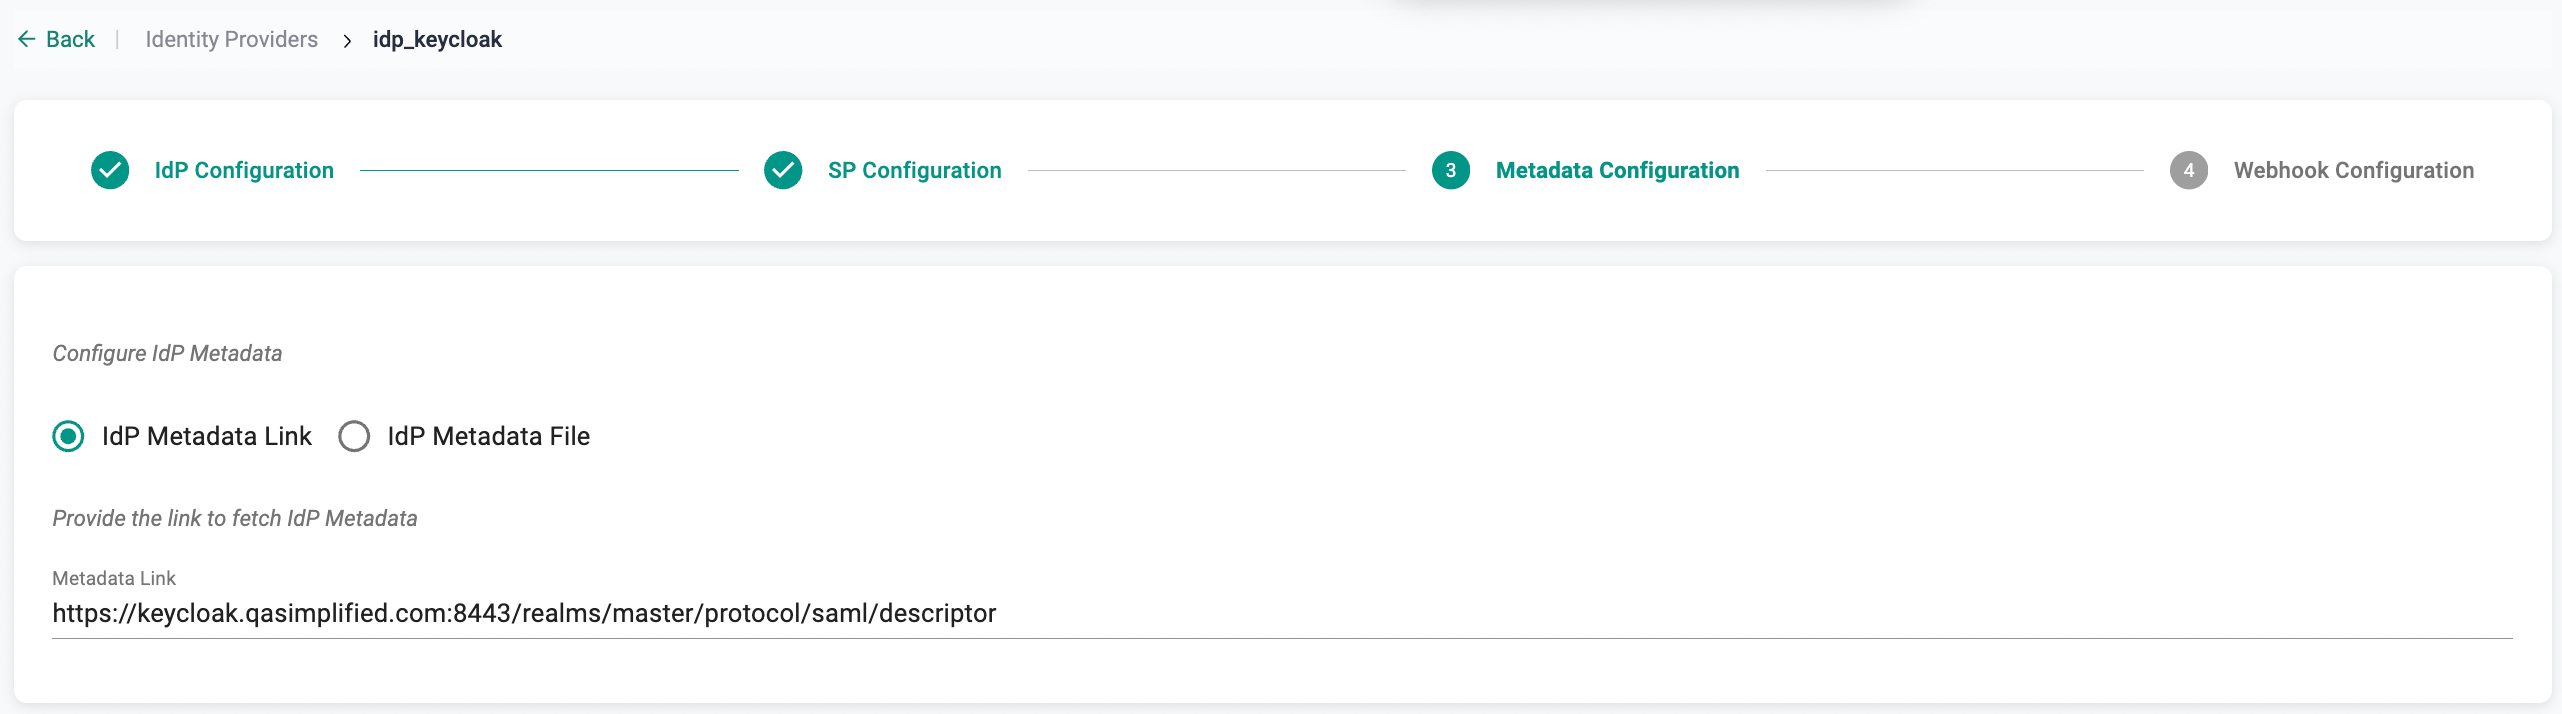The width and height of the screenshot is (2562, 714).
Task: Click the Back arrow icon
Action: click(27, 39)
